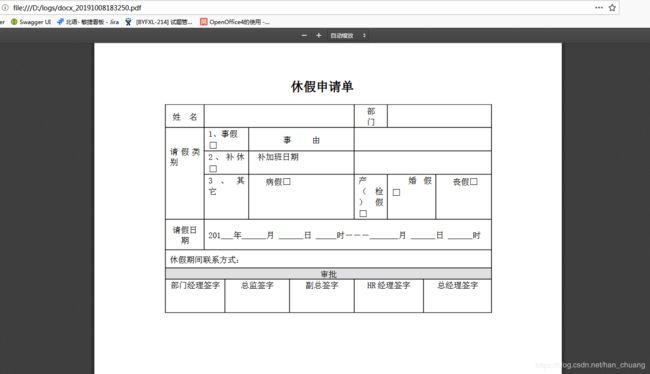650x374 pixels.
Task: Zoom out with the minus button
Action: click(304, 36)
